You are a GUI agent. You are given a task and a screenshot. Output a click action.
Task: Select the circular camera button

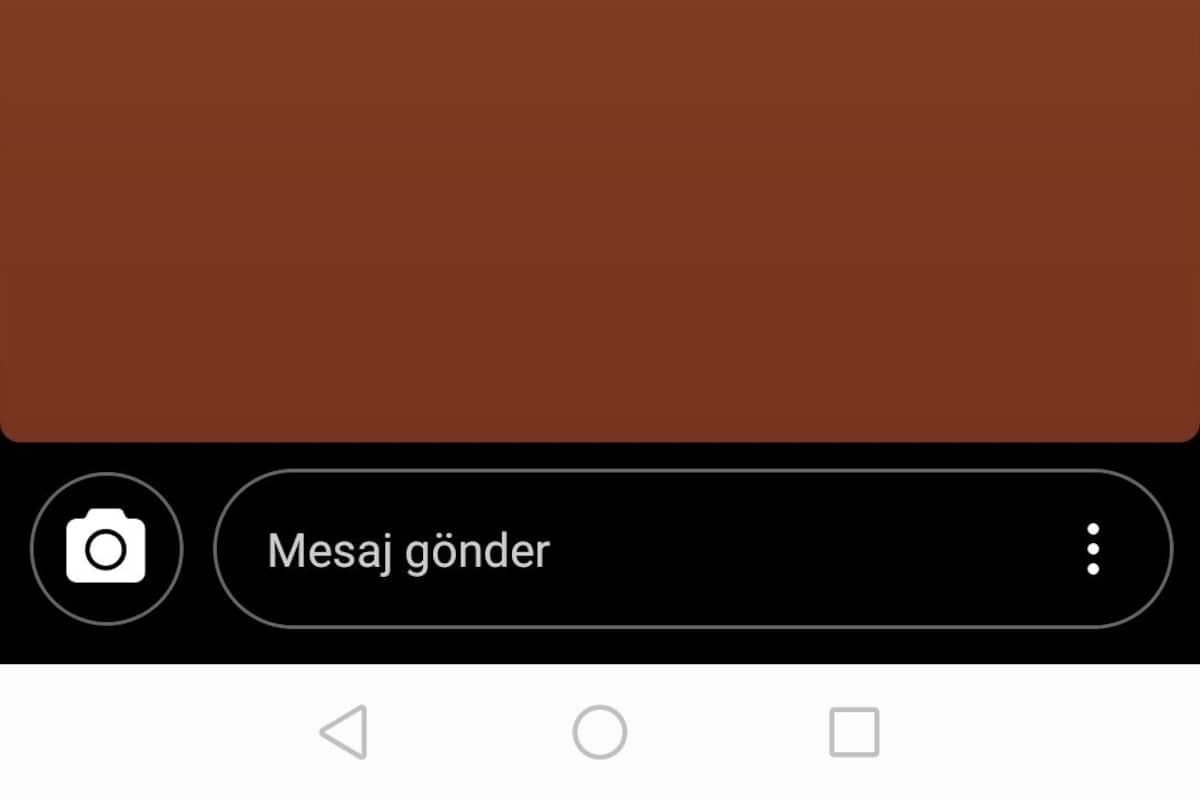tap(106, 549)
